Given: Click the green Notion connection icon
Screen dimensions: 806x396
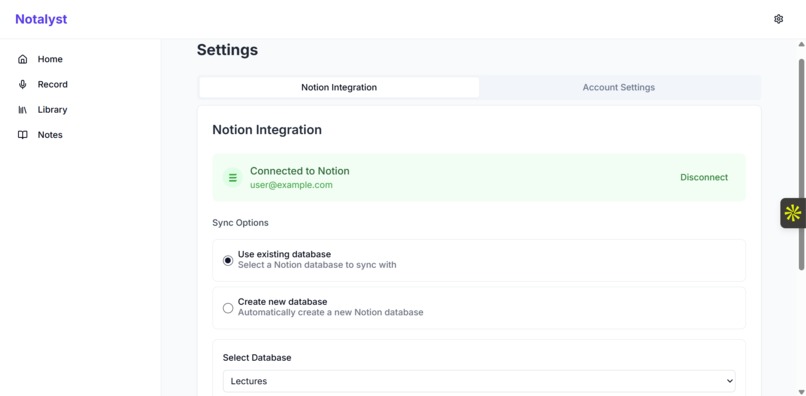Looking at the screenshot, I should point(233,177).
